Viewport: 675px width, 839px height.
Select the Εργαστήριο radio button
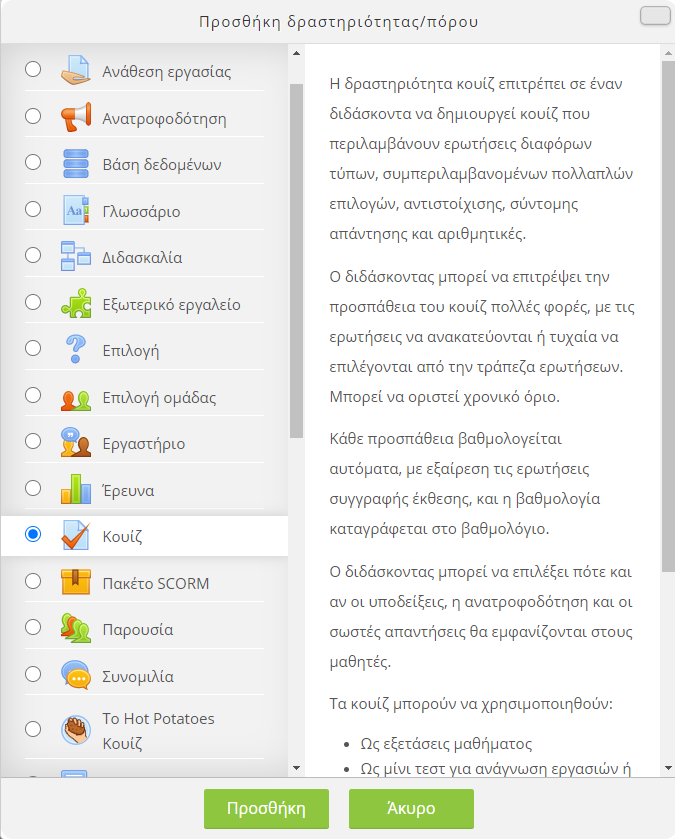click(33, 441)
